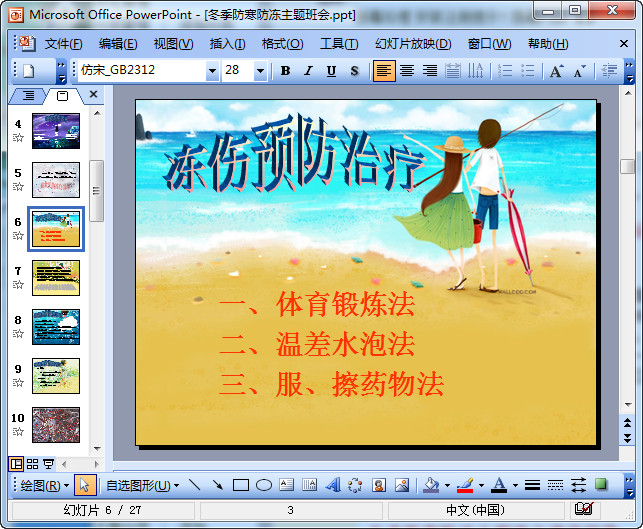
Task: Switch to the Slides thumbnail tab
Action: [62, 96]
